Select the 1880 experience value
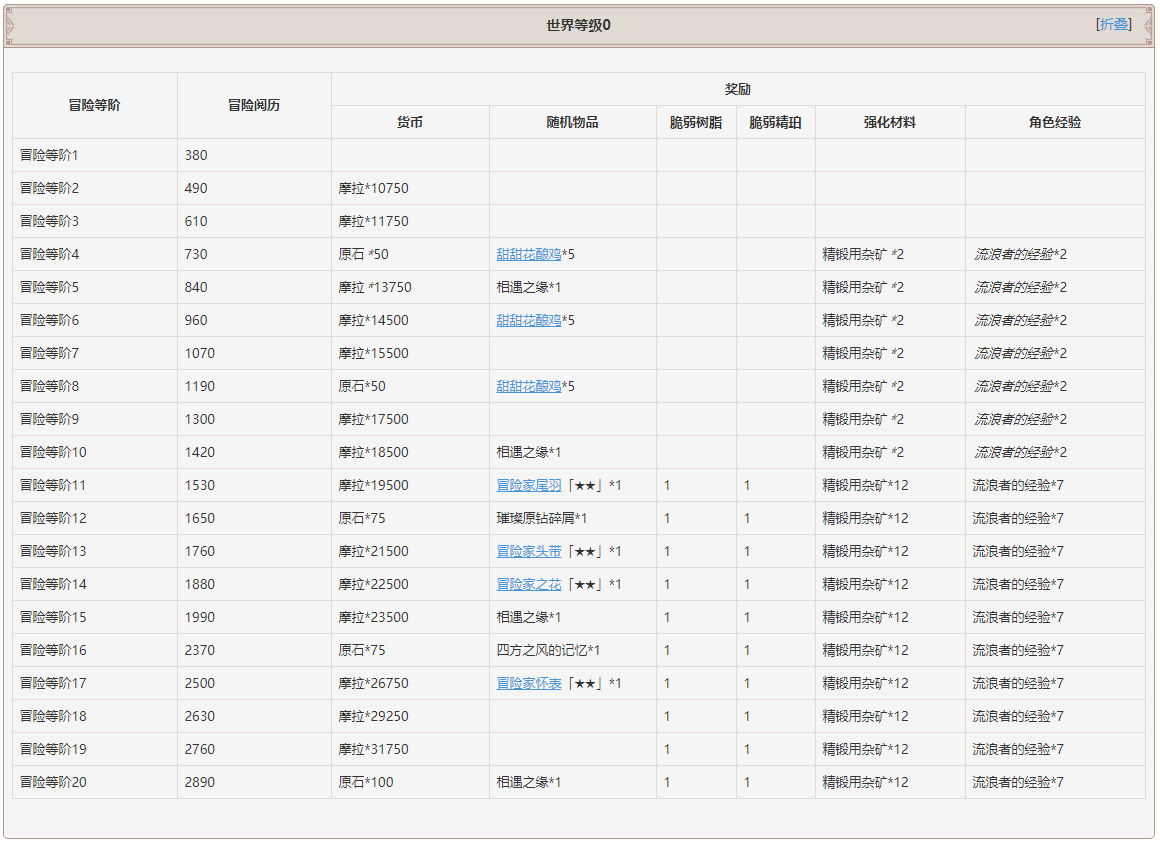This screenshot has width=1160, height=841. pos(200,584)
